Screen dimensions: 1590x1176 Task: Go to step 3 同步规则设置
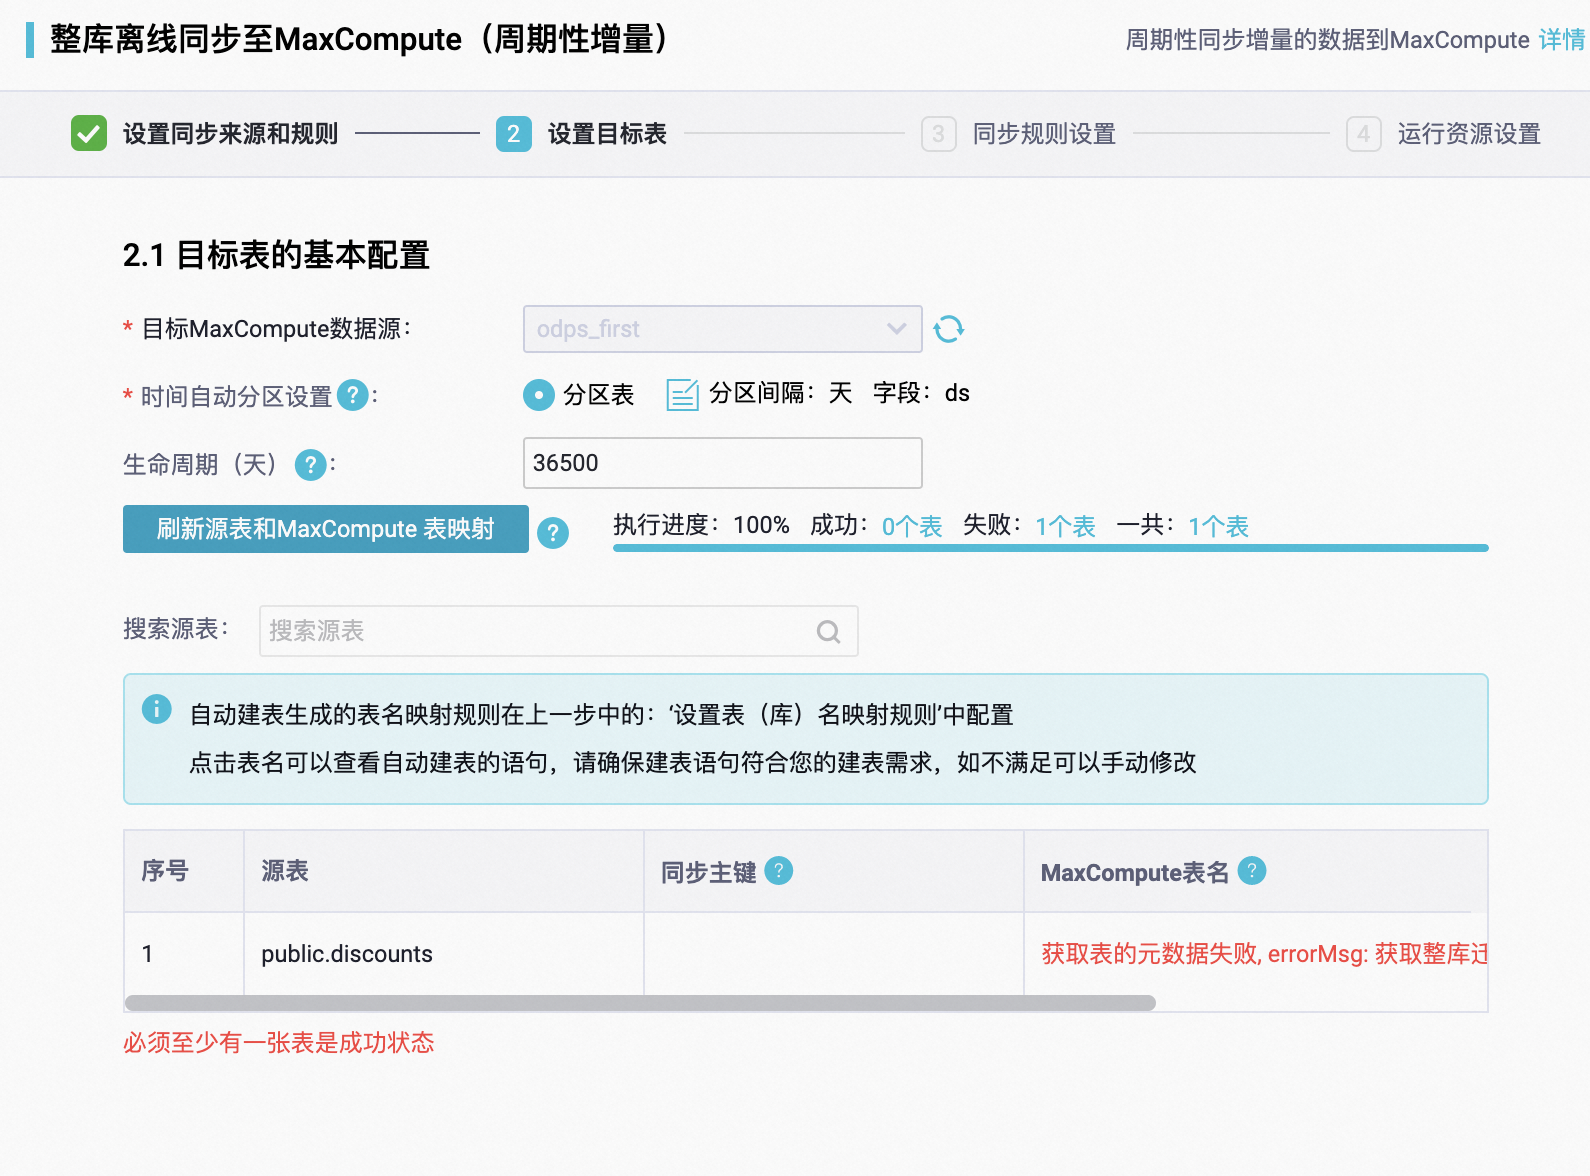coord(1018,133)
